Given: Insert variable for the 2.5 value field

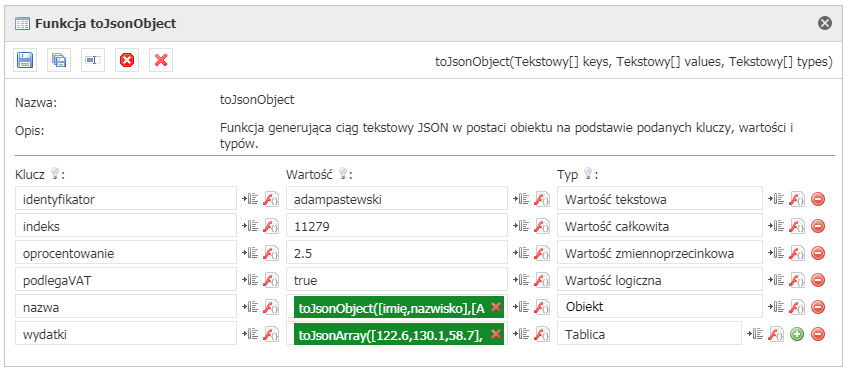Looking at the screenshot, I should (x=521, y=253).
